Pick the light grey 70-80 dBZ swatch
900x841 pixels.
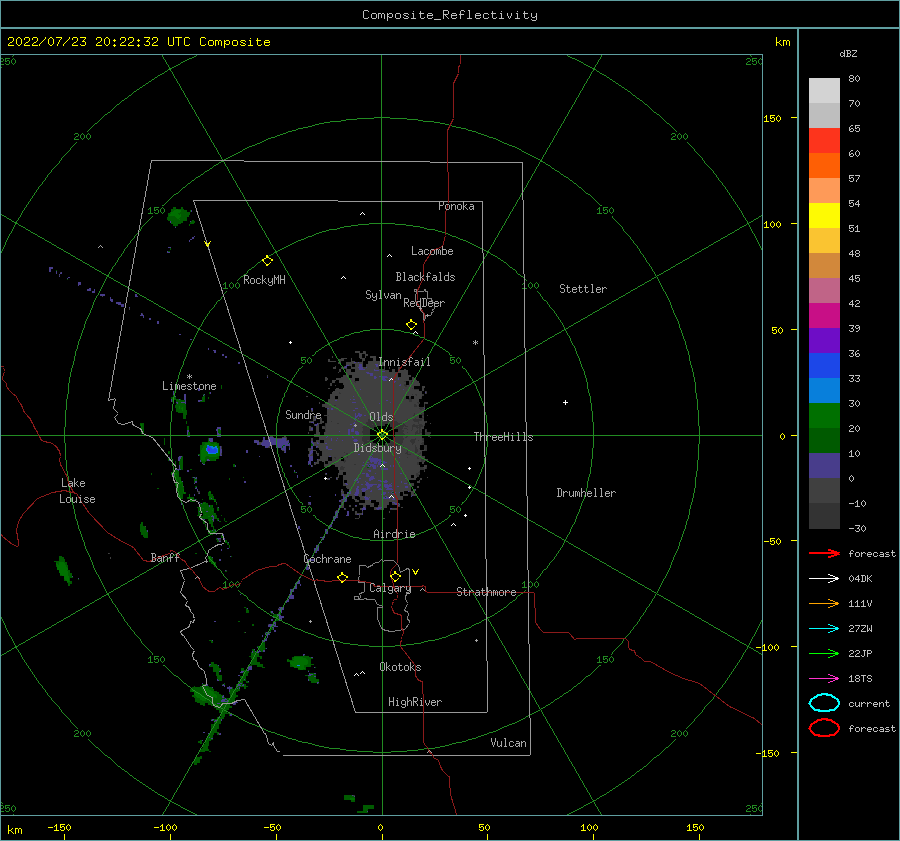[x=824, y=91]
